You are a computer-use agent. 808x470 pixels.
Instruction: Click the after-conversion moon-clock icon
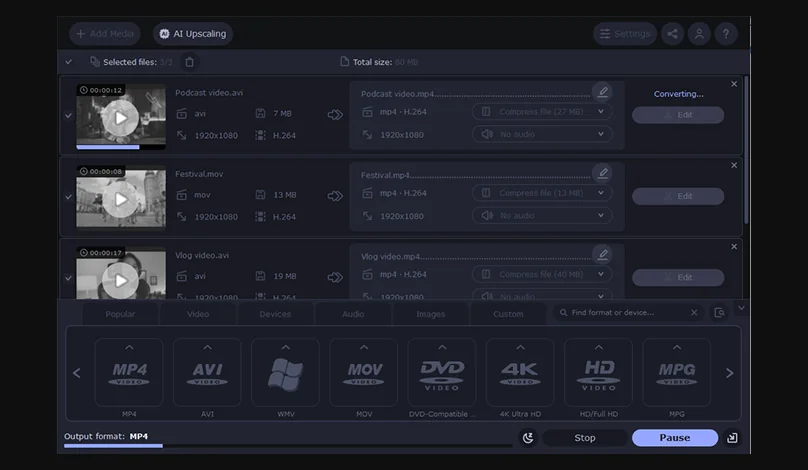click(528, 438)
